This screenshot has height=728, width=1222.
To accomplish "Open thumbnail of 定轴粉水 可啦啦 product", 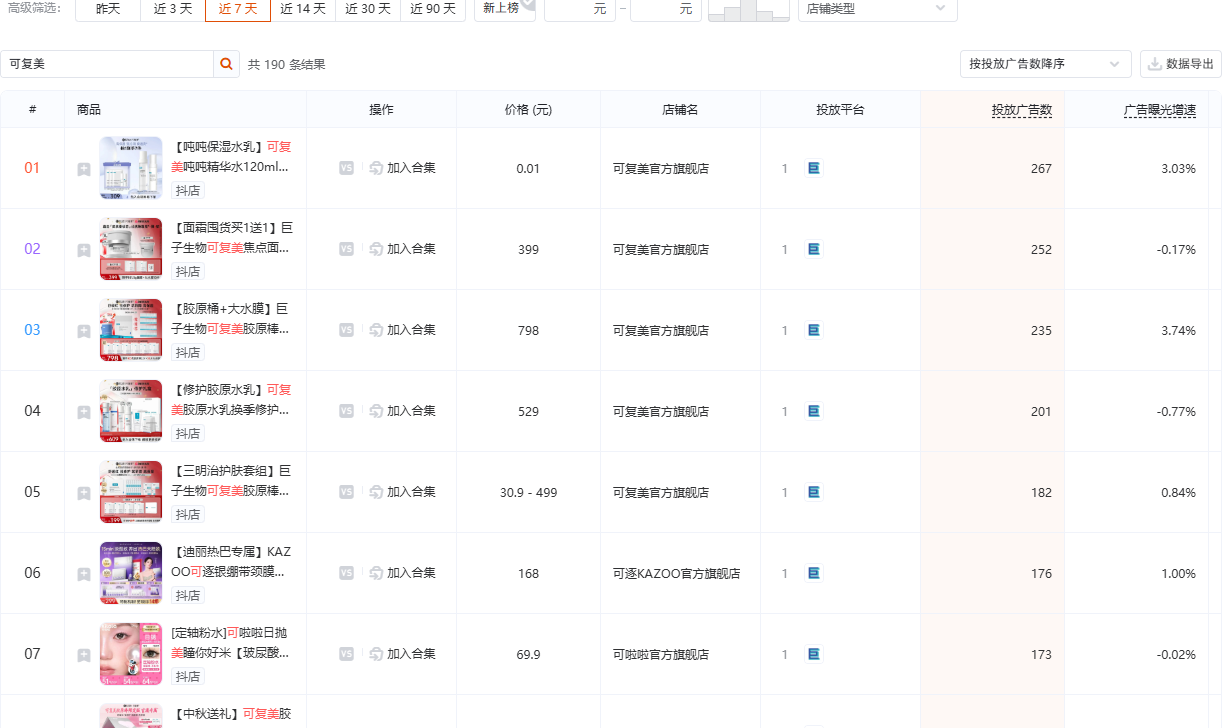I will [131, 654].
